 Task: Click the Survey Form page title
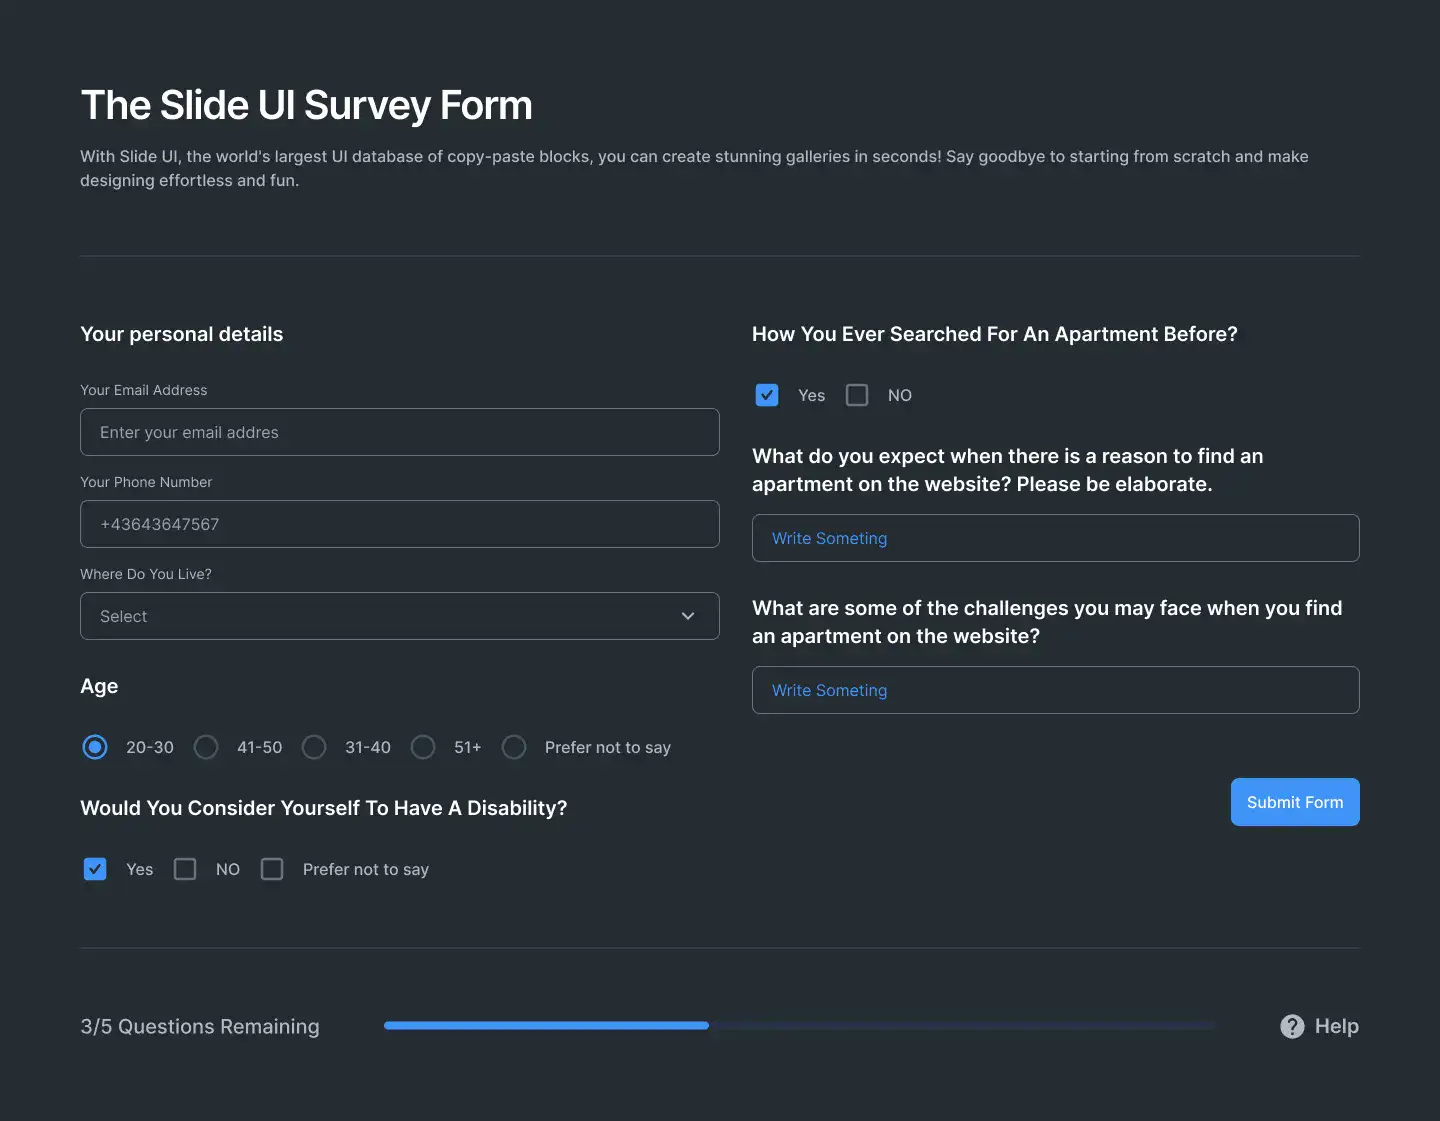coord(306,106)
